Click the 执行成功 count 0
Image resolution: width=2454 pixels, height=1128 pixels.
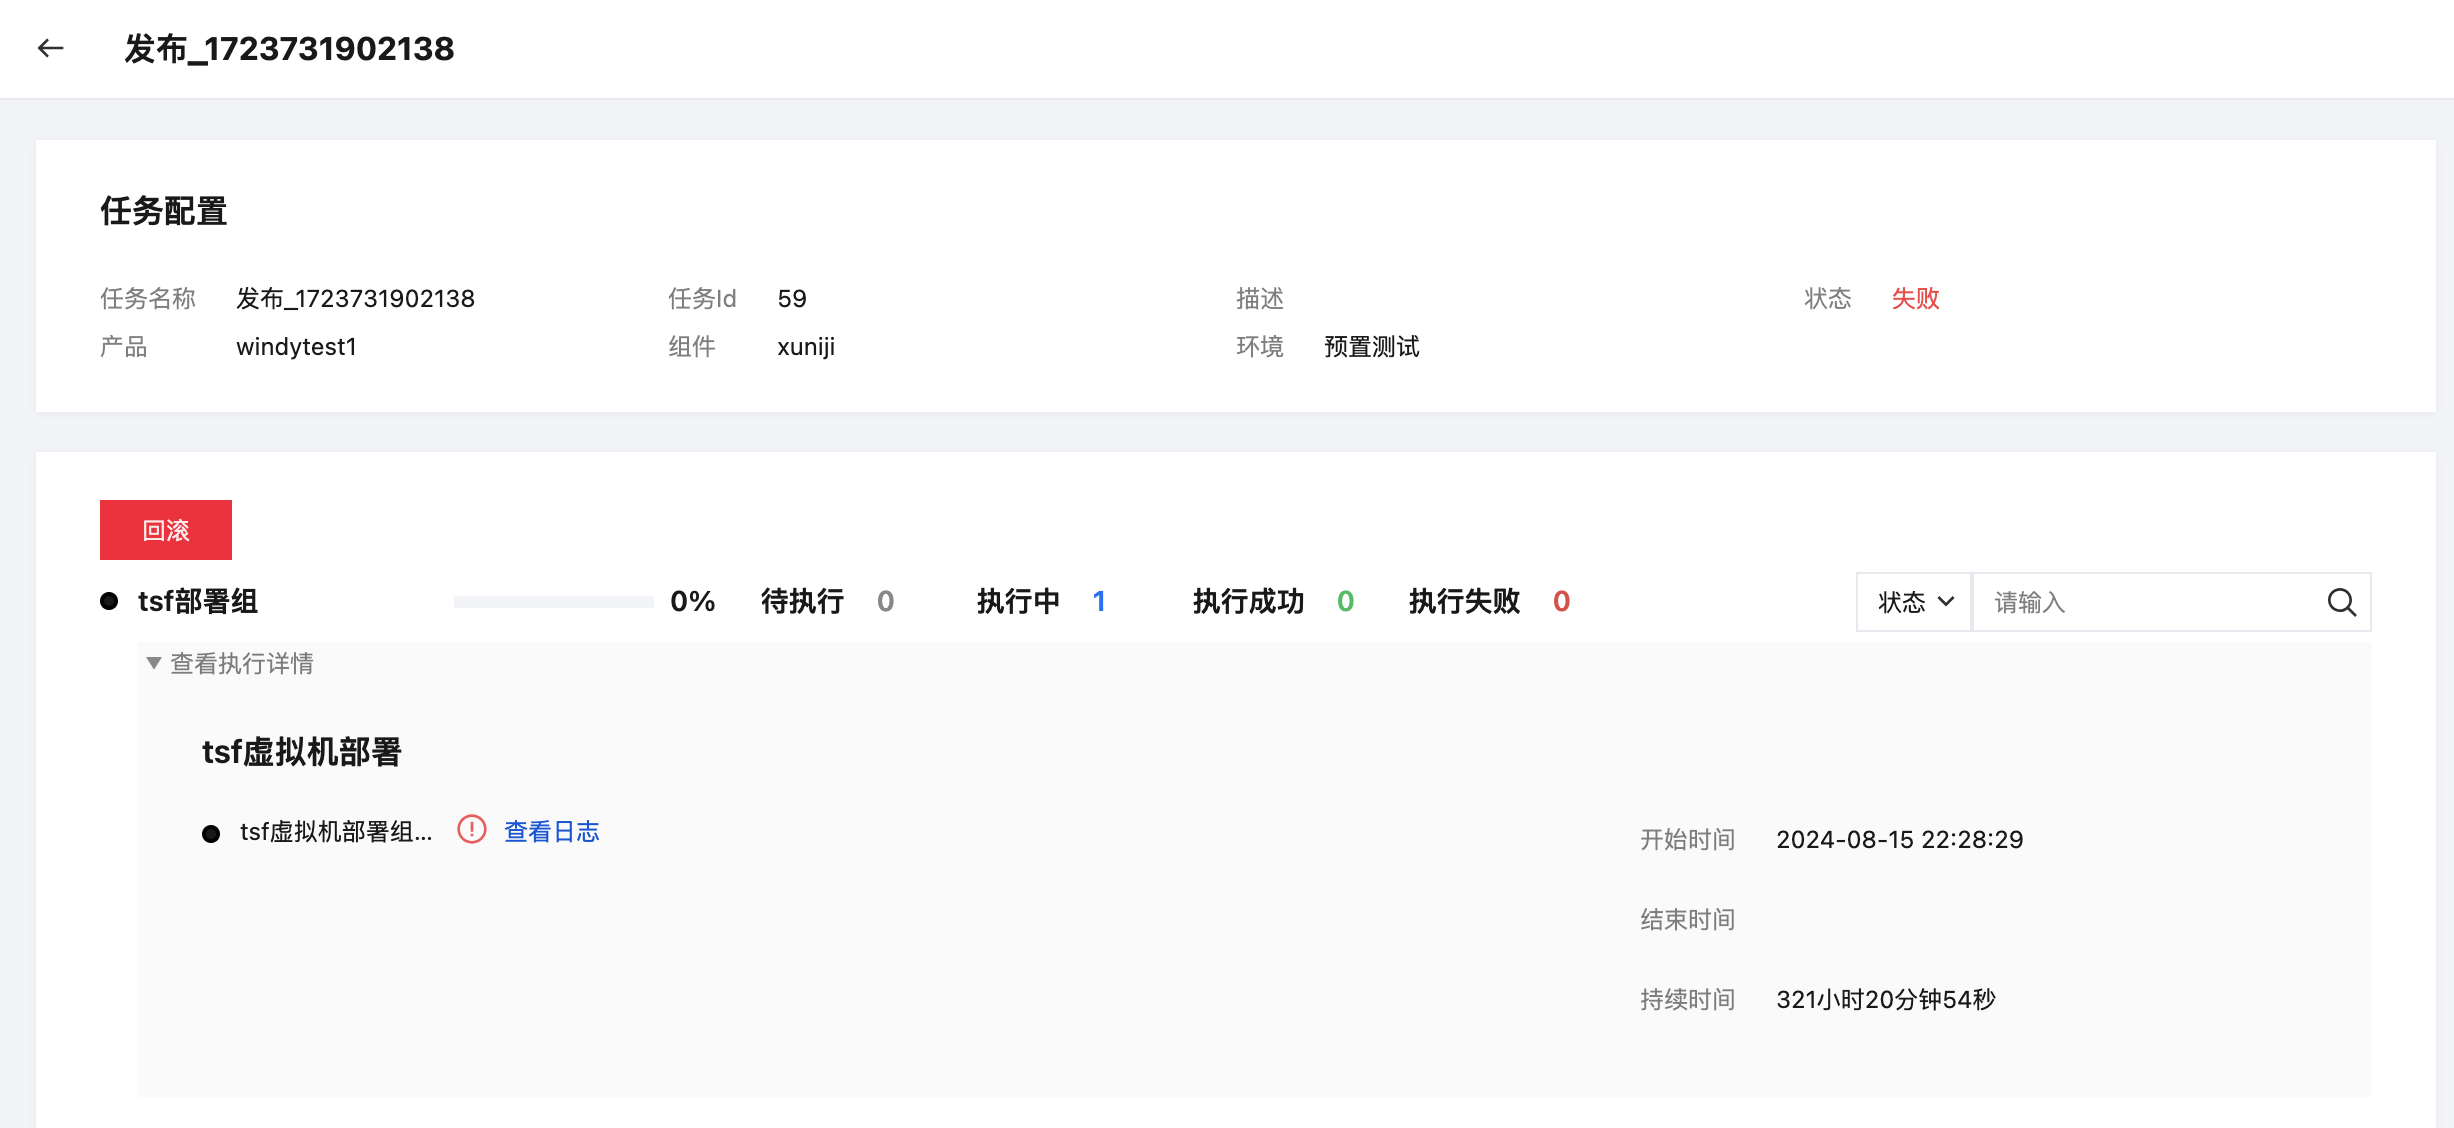coord(1345,601)
